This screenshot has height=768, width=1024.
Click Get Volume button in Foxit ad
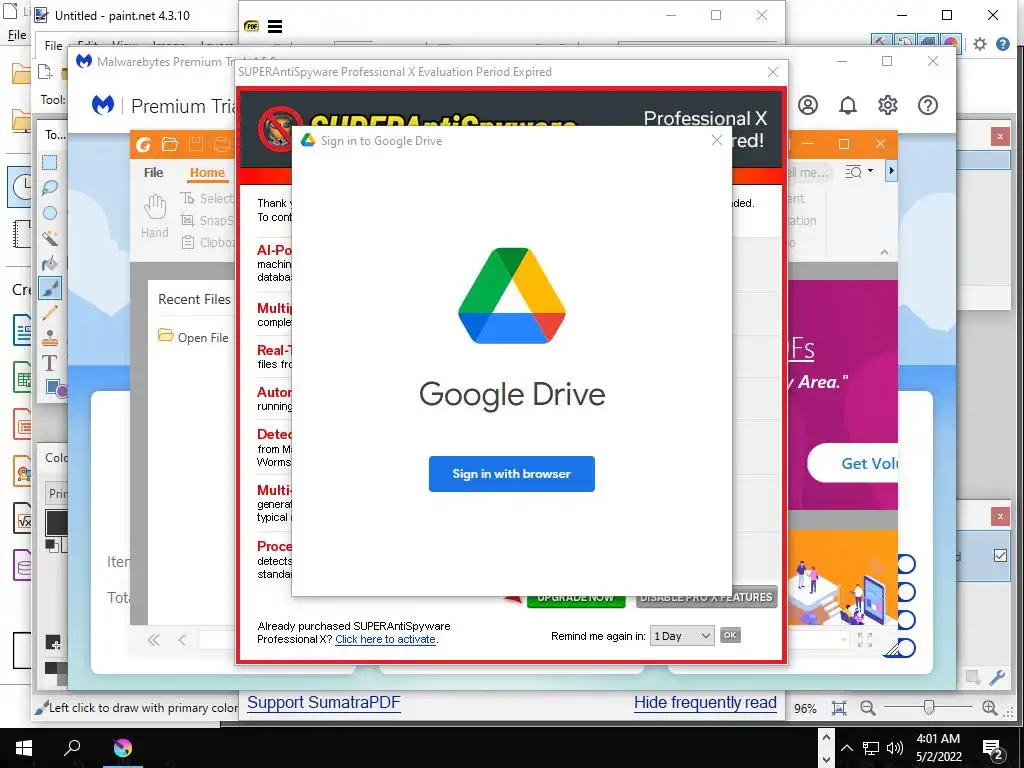pyautogui.click(x=853, y=463)
